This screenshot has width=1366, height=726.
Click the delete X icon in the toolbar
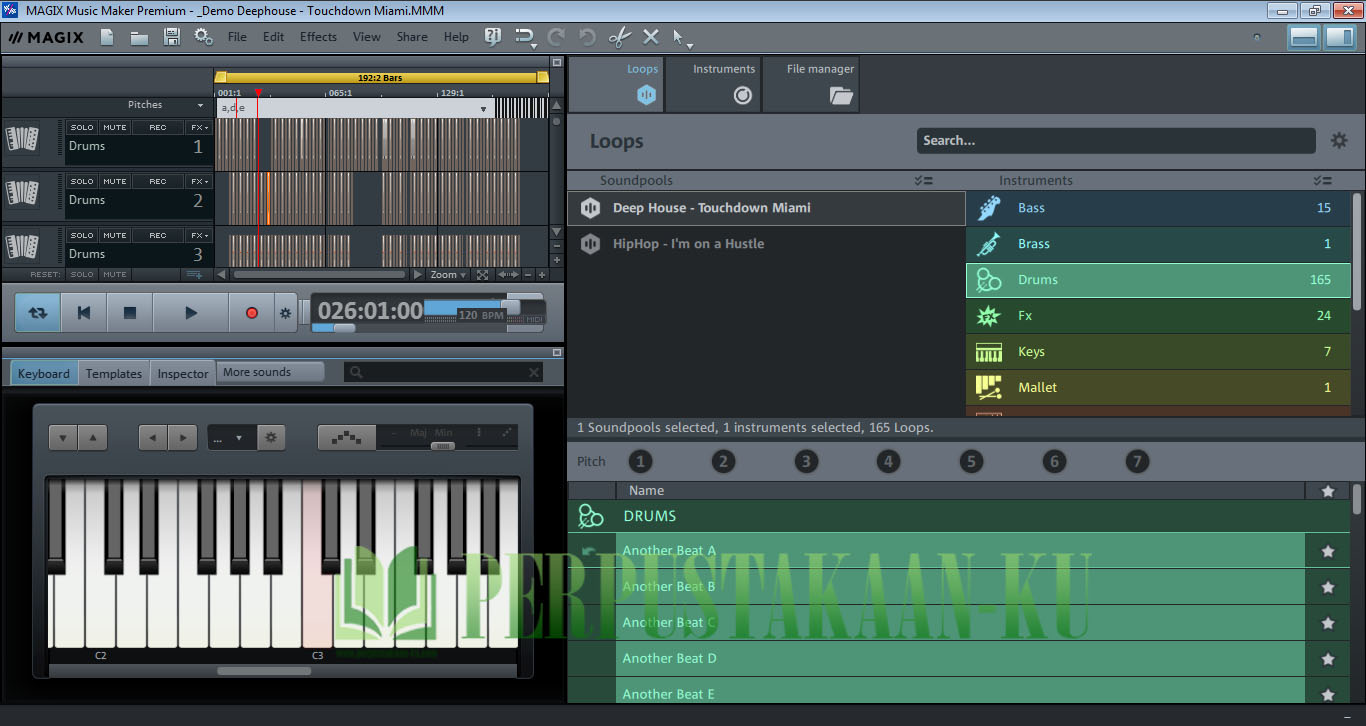coord(650,37)
